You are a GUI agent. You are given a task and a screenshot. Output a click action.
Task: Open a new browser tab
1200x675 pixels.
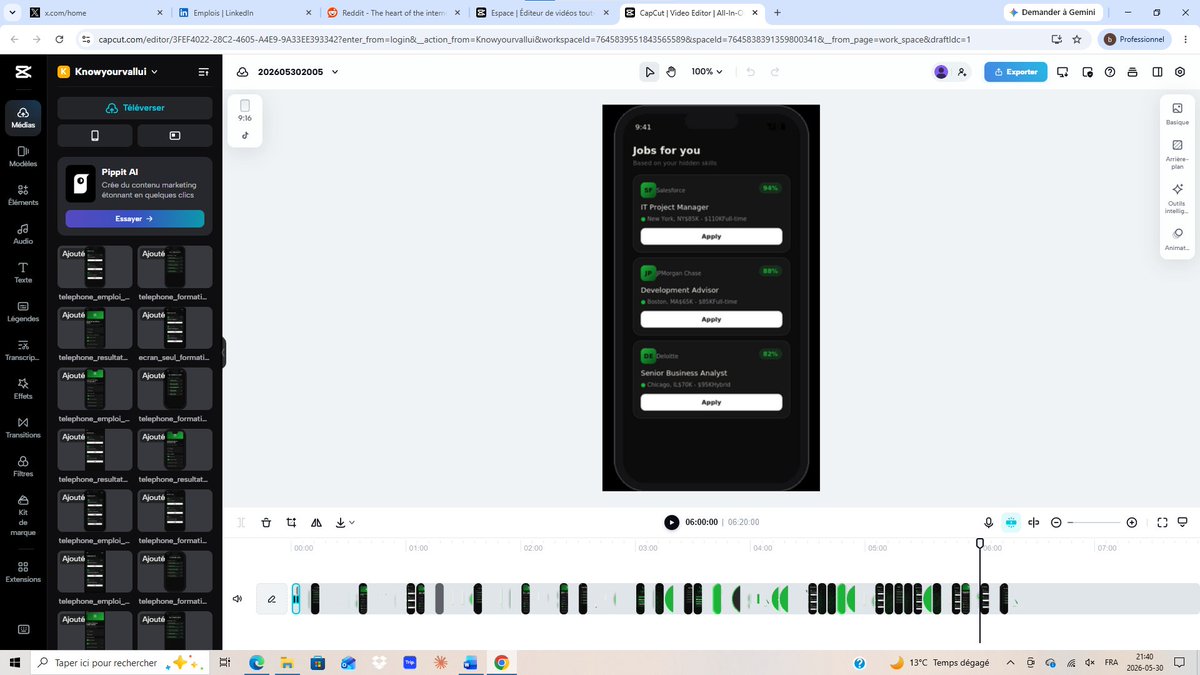pyautogui.click(x=777, y=12)
